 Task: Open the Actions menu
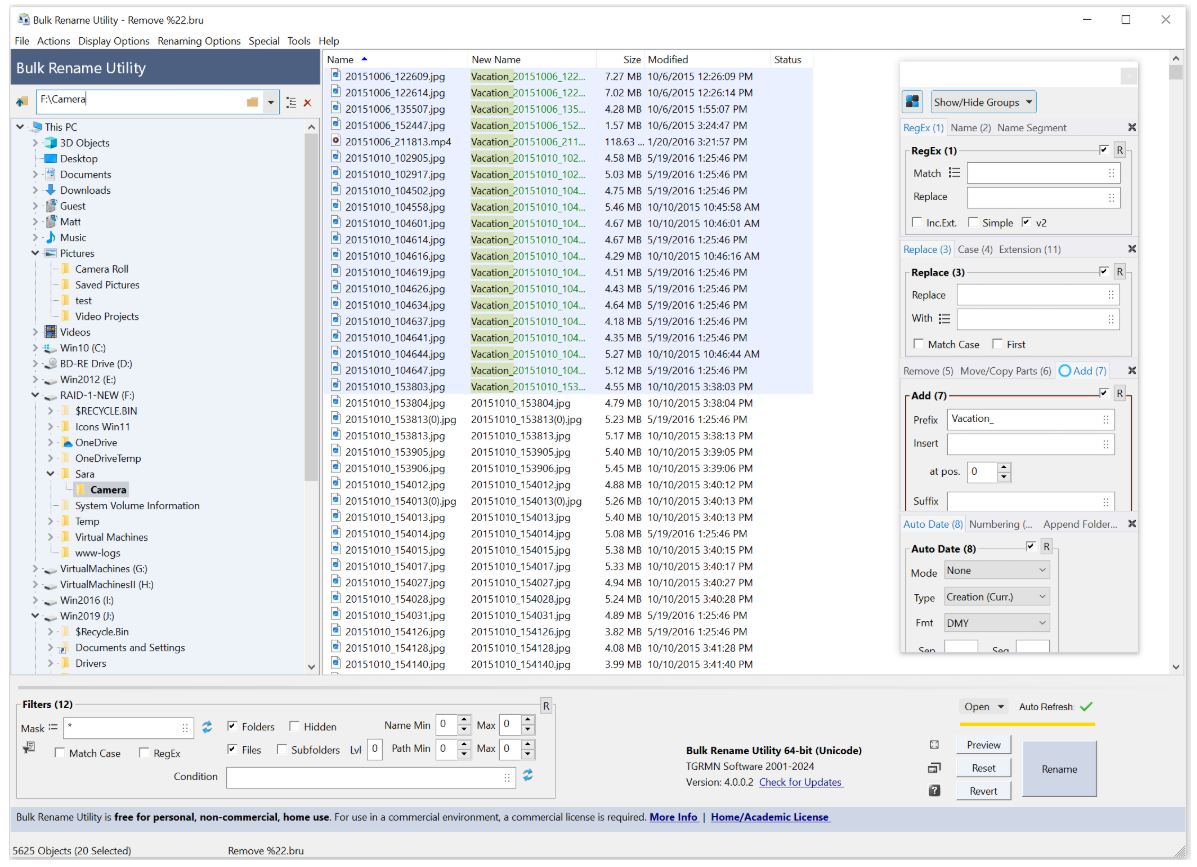[53, 41]
